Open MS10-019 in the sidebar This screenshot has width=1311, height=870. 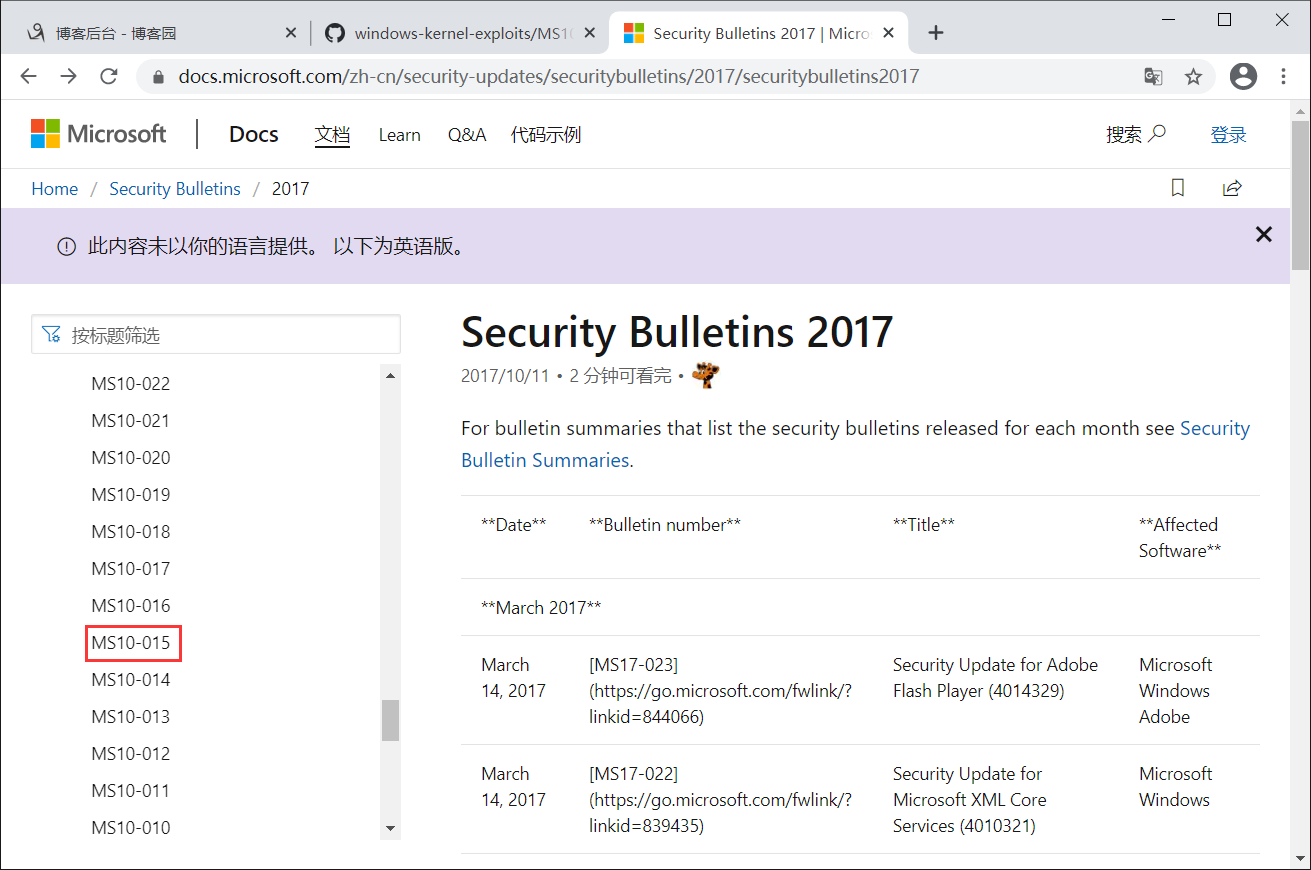131,495
